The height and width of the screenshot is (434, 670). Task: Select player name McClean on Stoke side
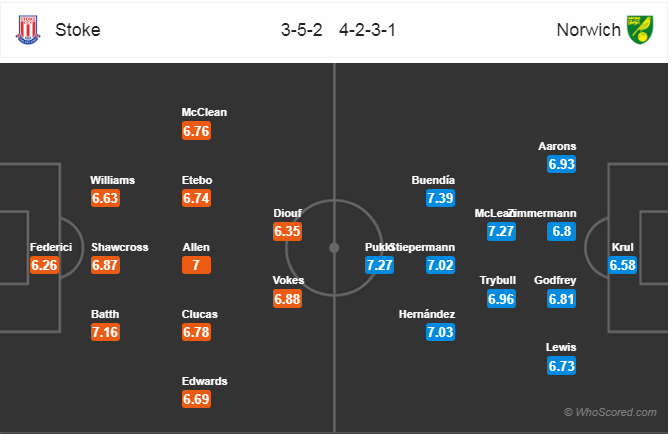click(204, 112)
